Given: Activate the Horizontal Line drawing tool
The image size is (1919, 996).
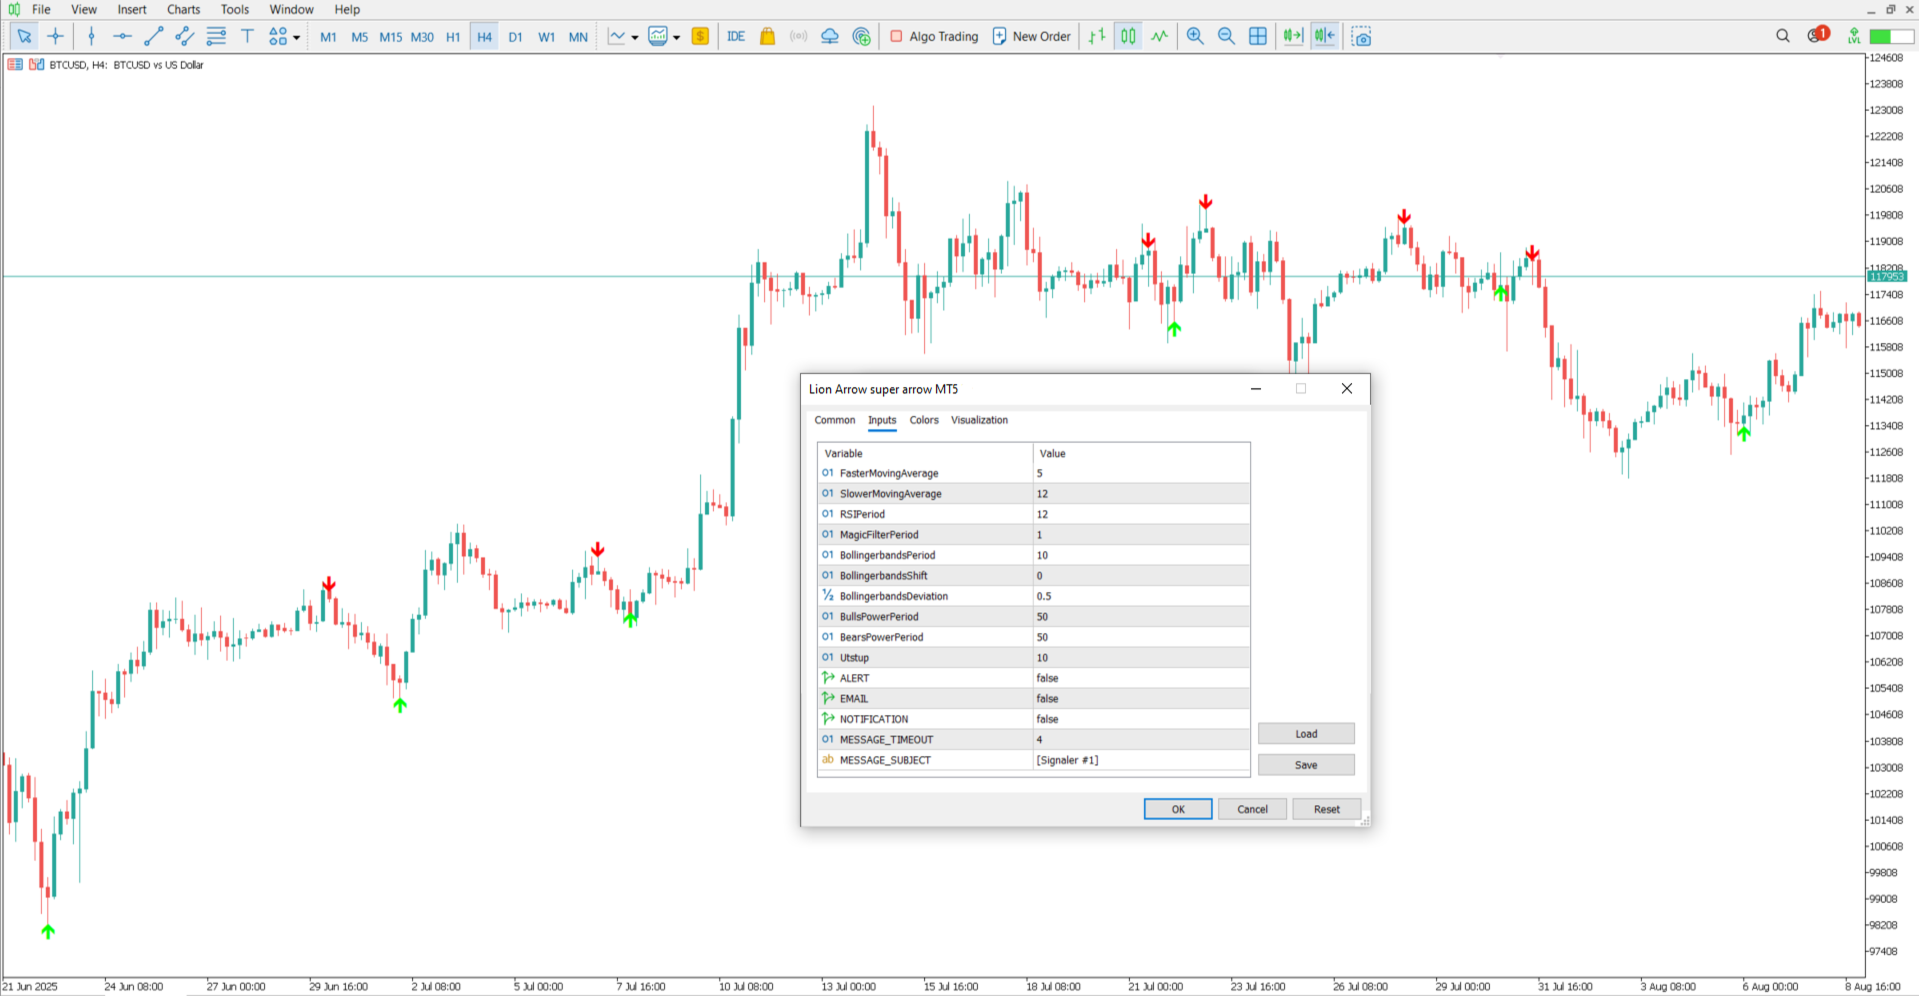Looking at the screenshot, I should 122,36.
